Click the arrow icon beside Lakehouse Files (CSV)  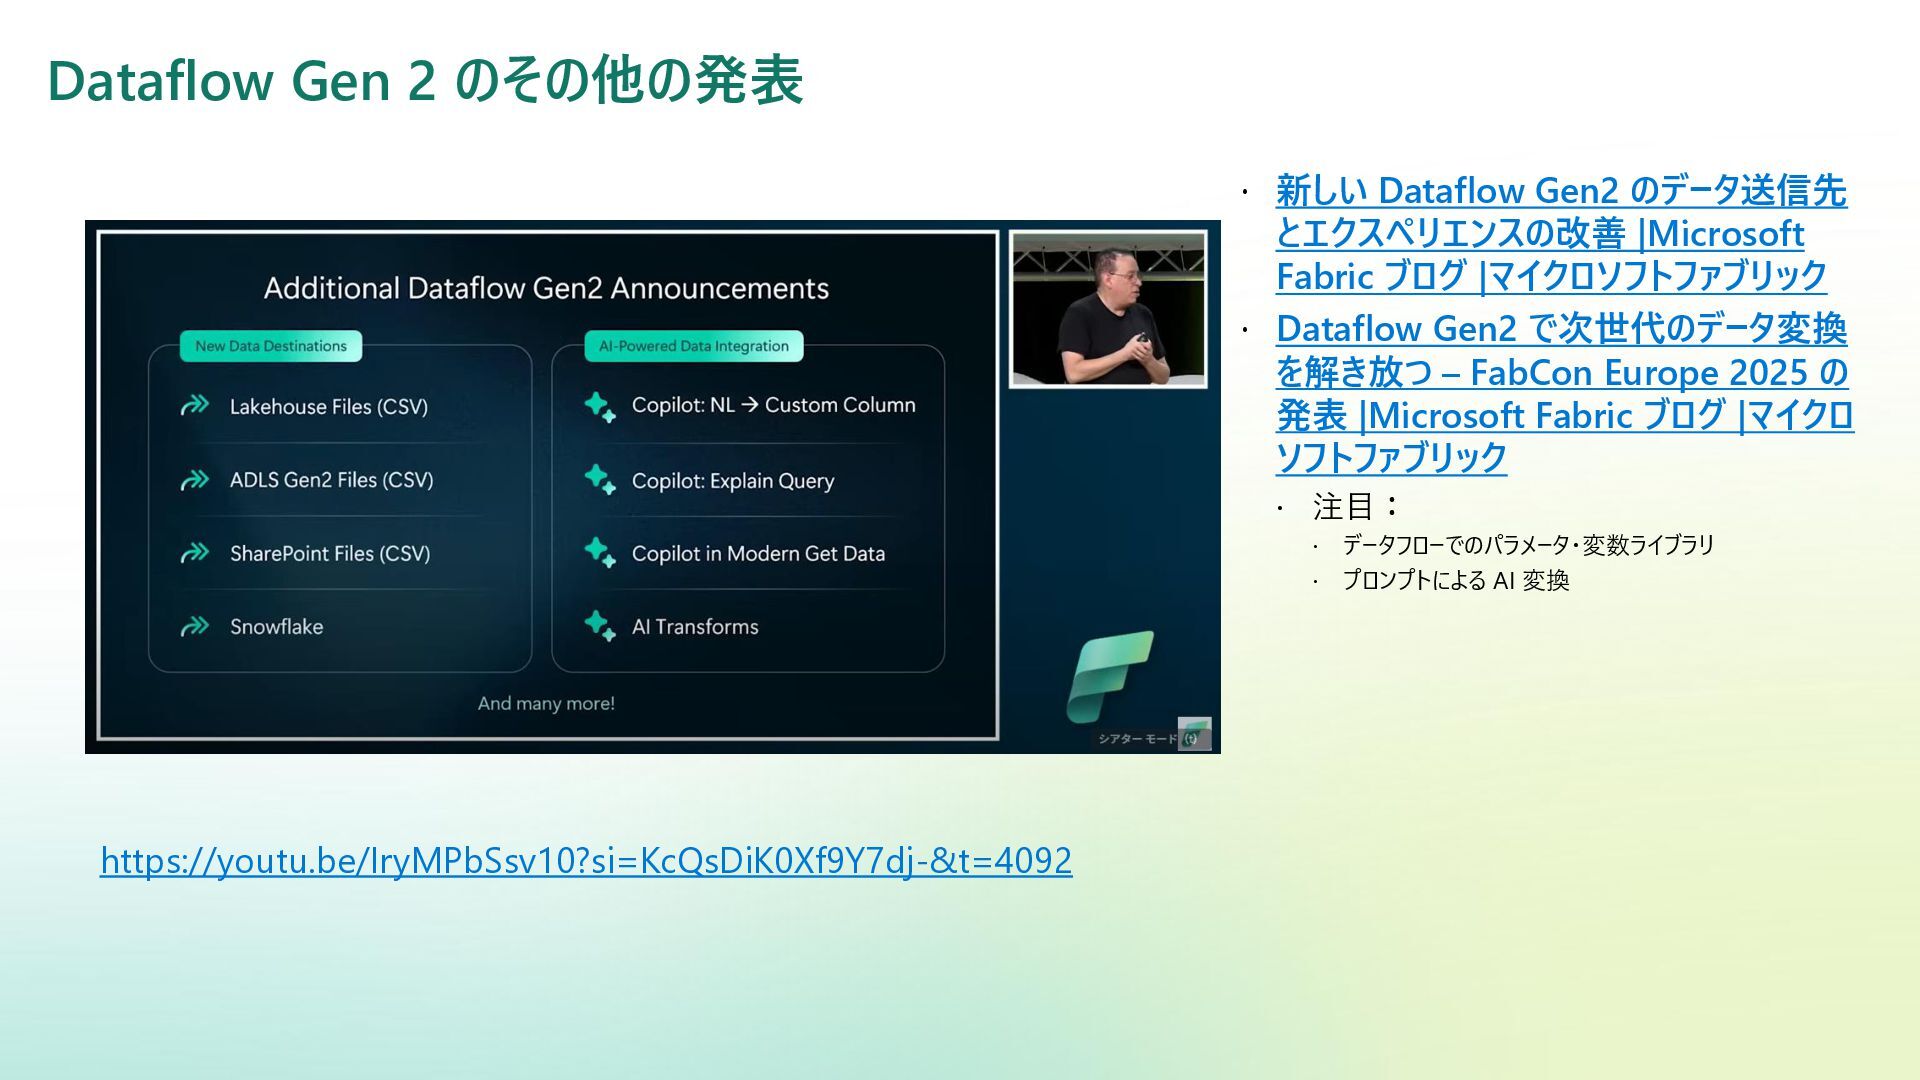194,405
